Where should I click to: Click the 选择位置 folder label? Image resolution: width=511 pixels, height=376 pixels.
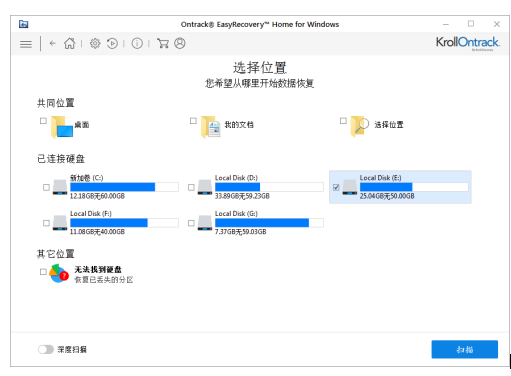tap(389, 125)
